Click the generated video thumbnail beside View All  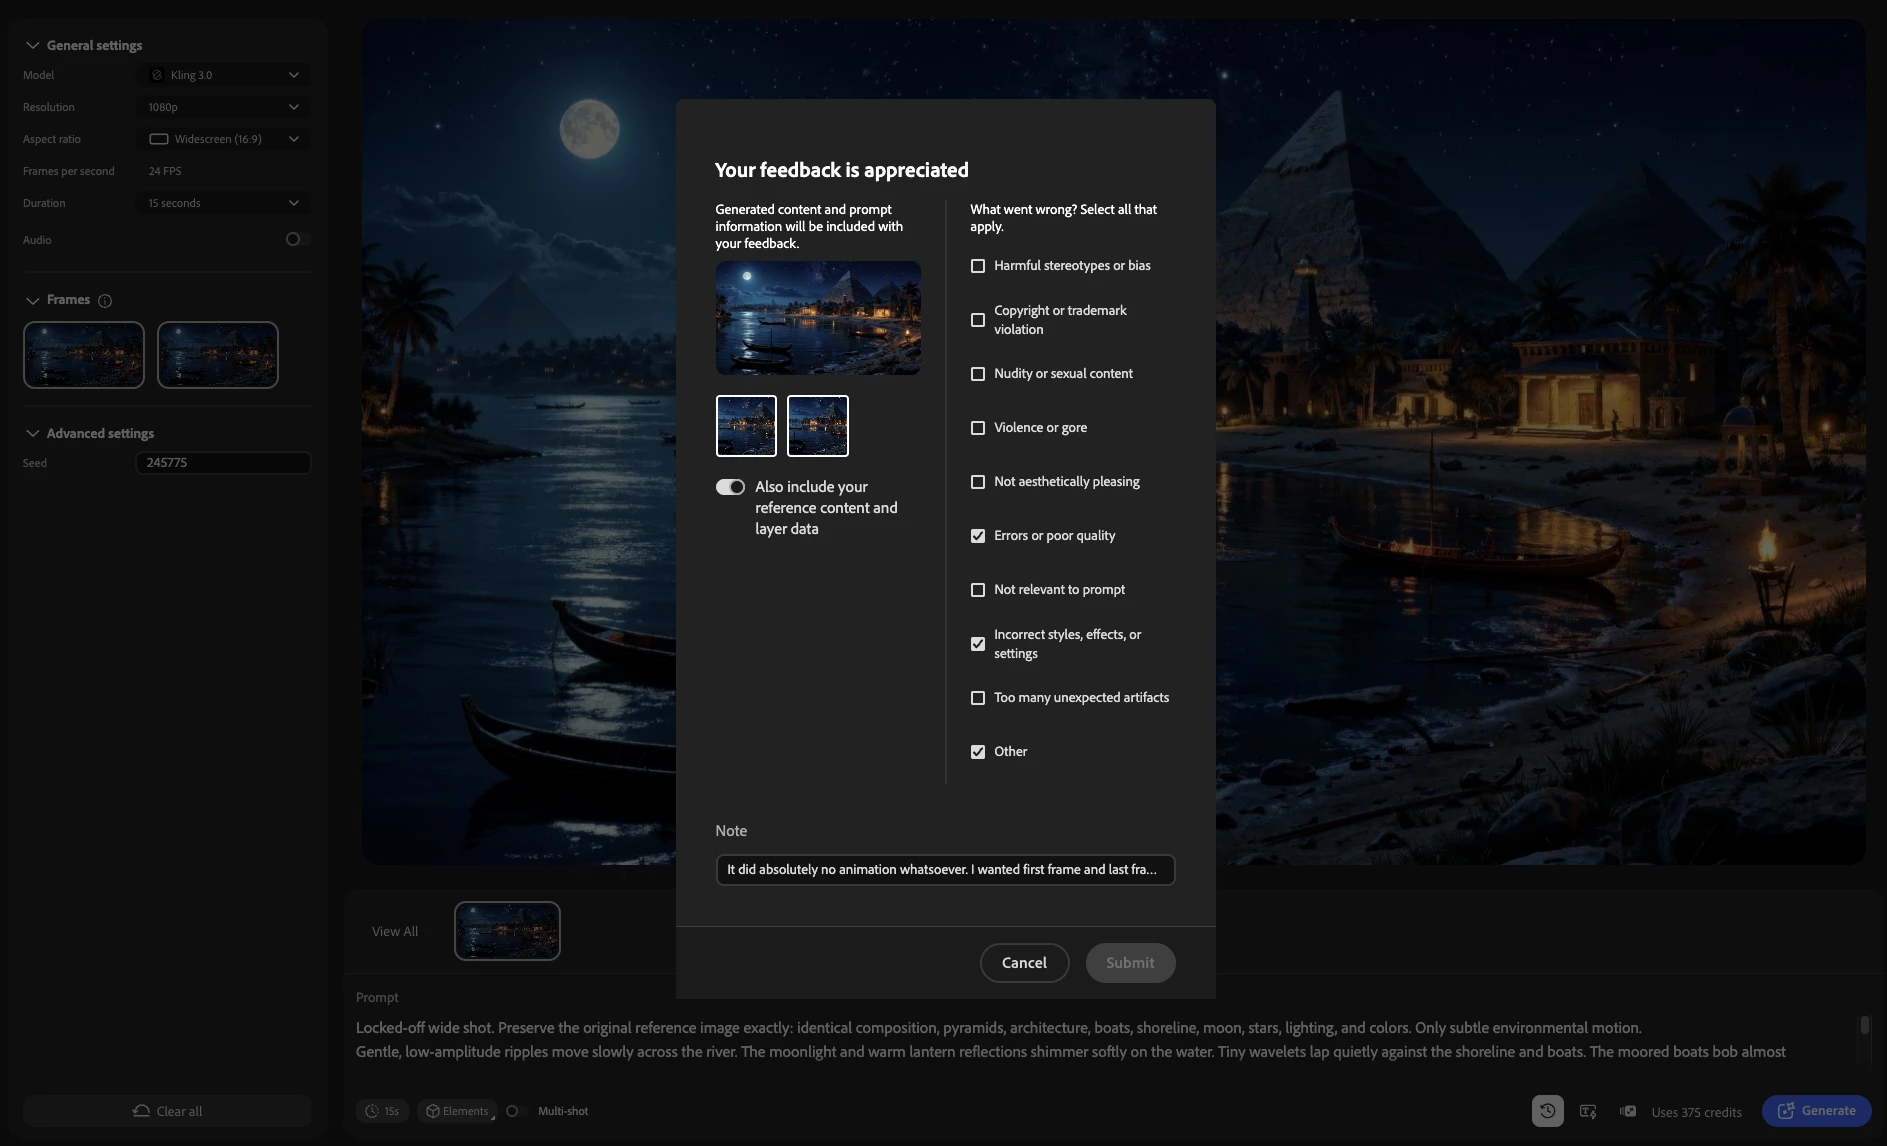[507, 931]
